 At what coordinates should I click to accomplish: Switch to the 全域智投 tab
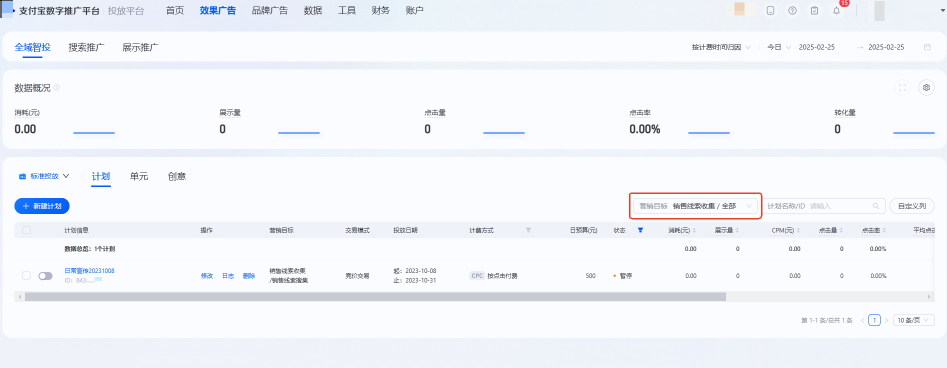(33, 47)
